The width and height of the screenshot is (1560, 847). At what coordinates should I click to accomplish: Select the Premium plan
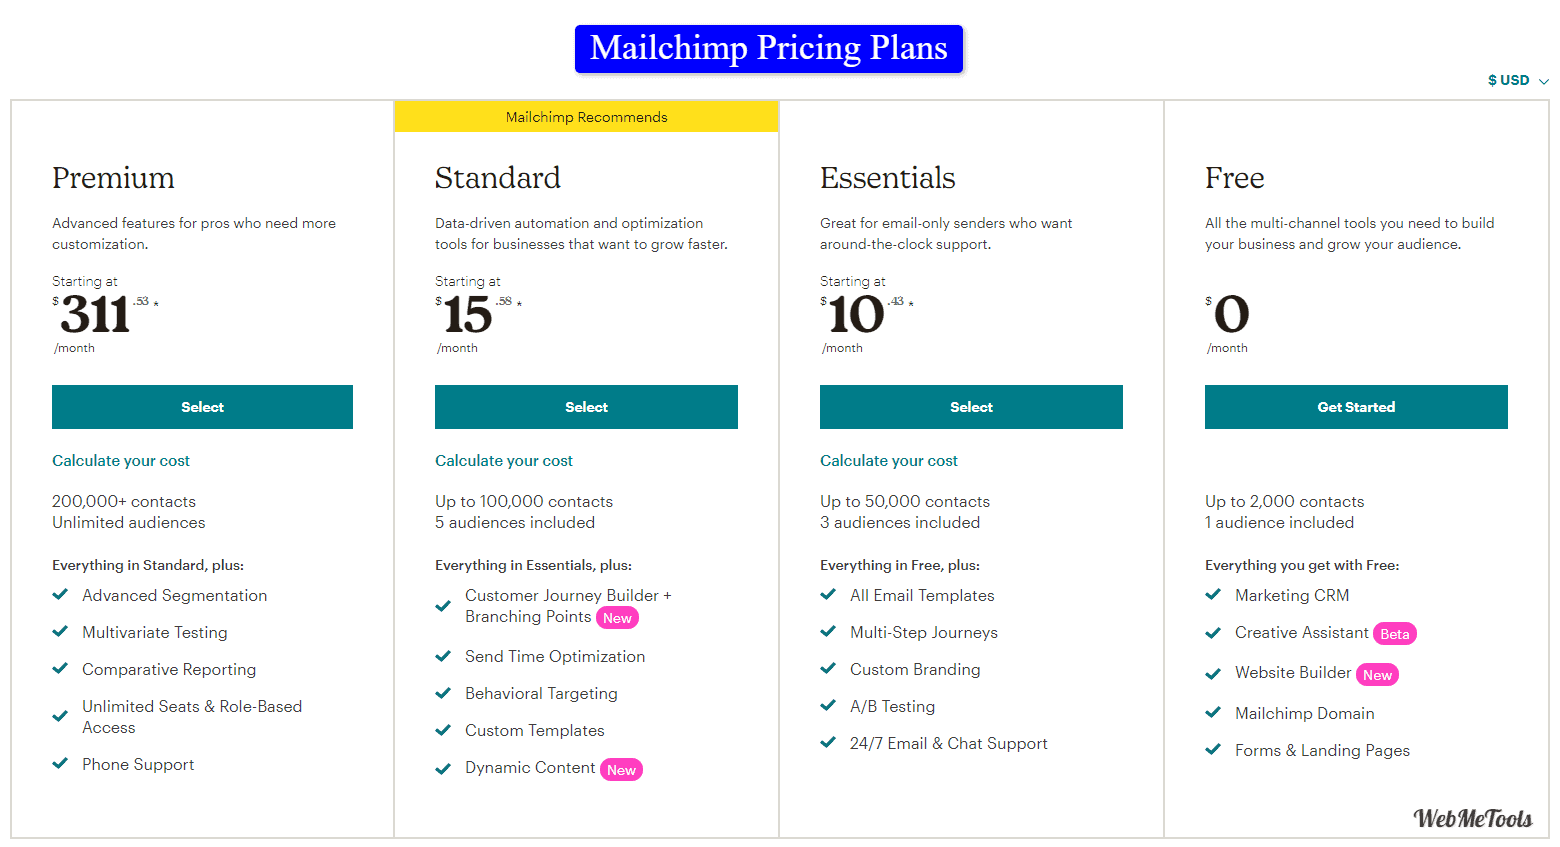point(202,407)
